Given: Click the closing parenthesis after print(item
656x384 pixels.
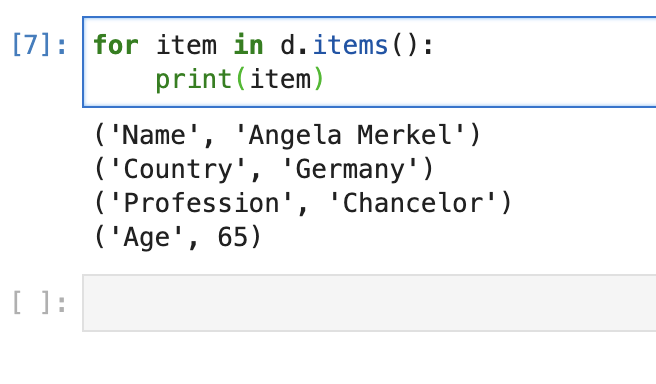Looking at the screenshot, I should [319, 79].
